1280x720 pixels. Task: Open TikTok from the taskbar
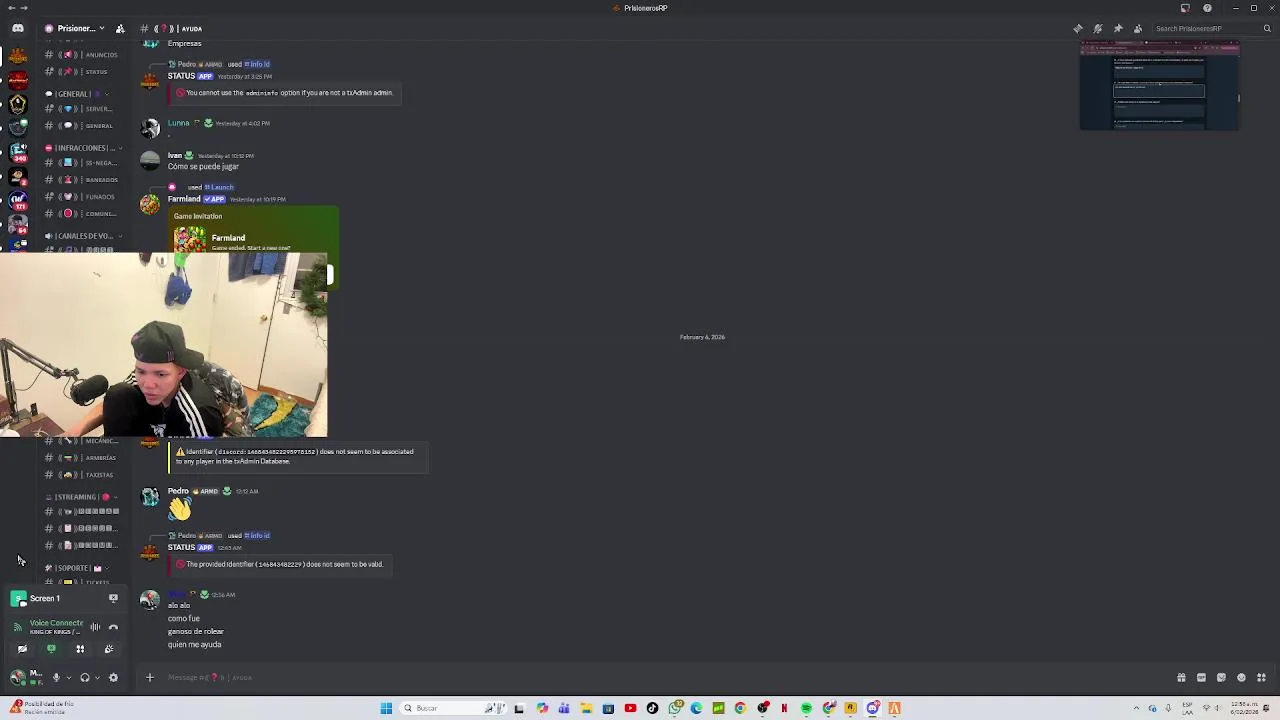tap(652, 708)
